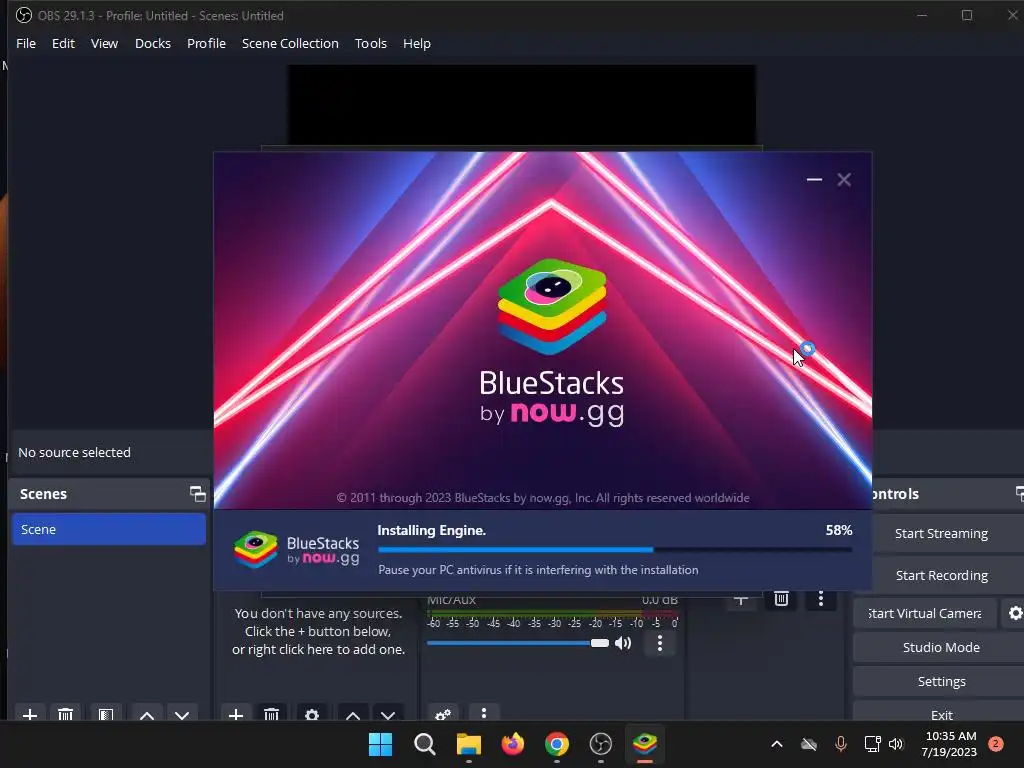Move the scene up with the Scenes up arrow
Screen dimensions: 1024x768
point(147,714)
